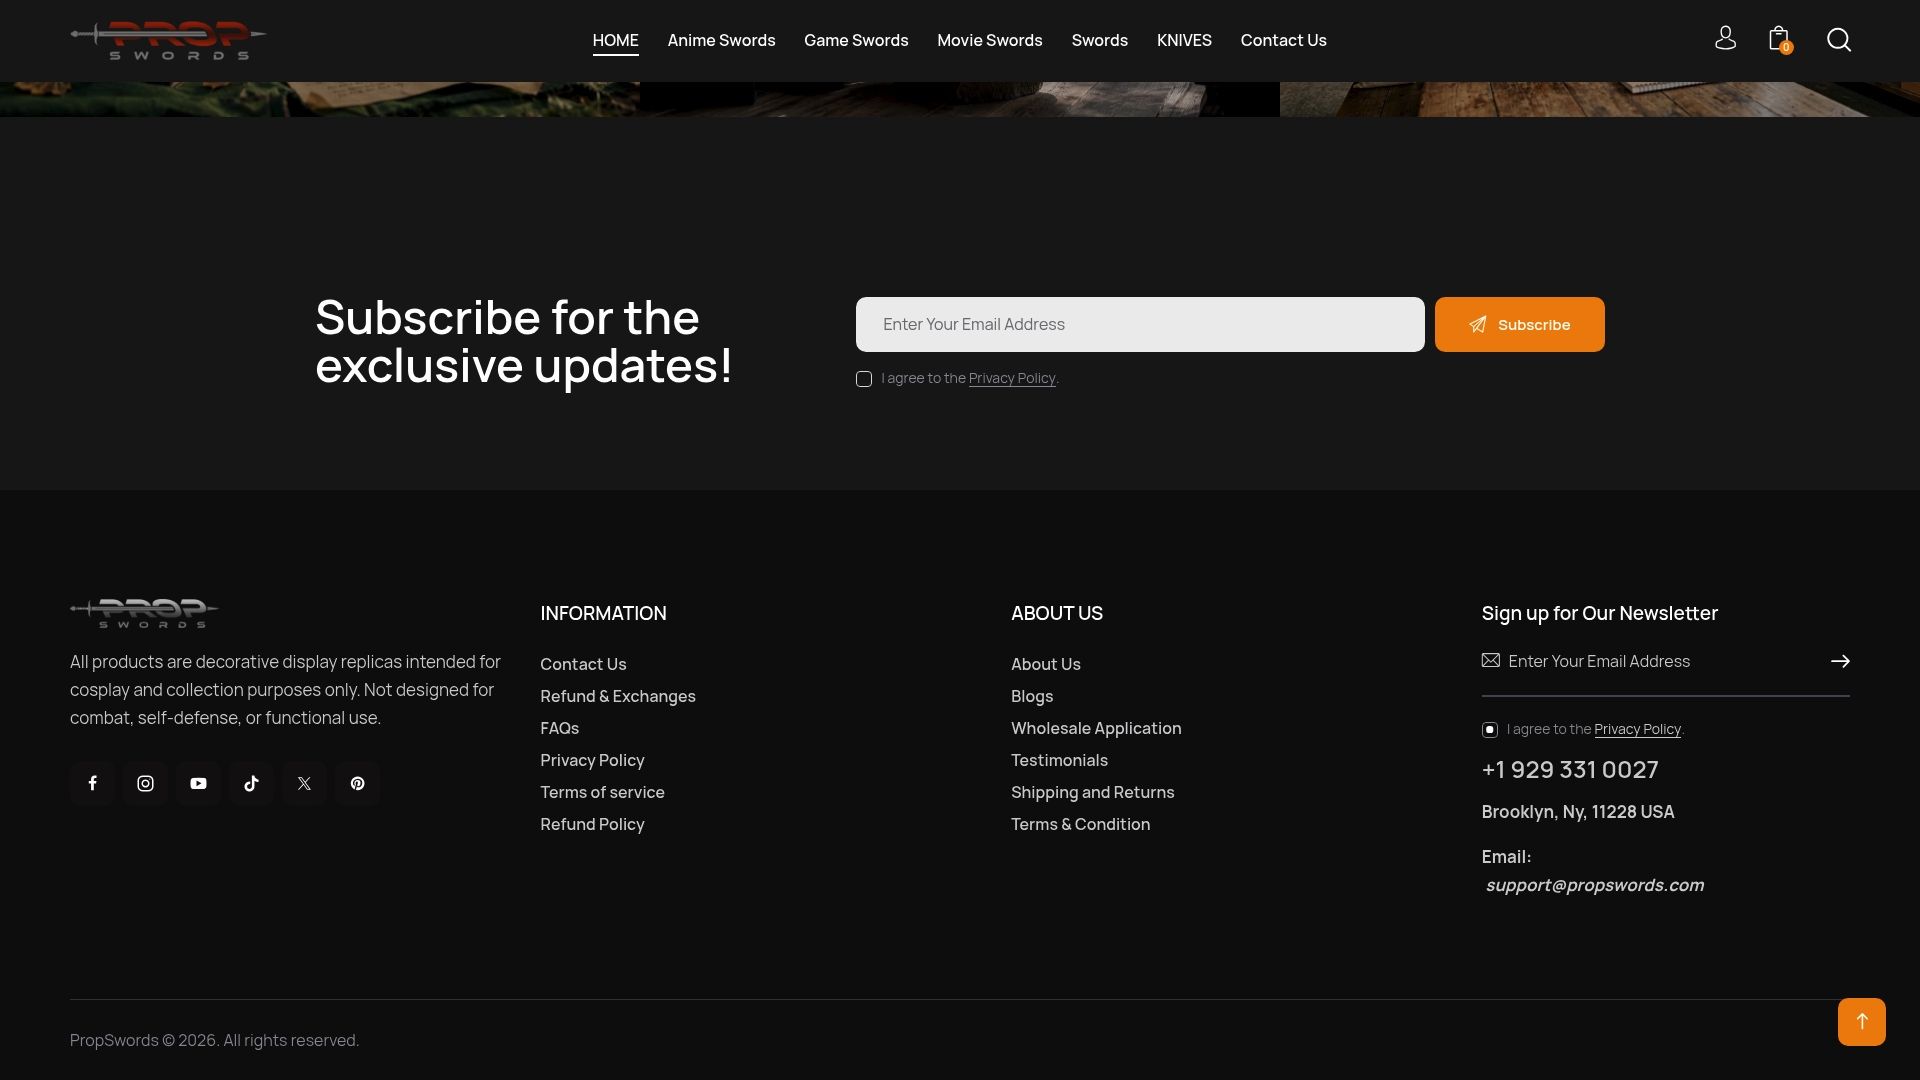This screenshot has width=1920, height=1080.
Task: Open the Game Swords menu
Action: [856, 40]
